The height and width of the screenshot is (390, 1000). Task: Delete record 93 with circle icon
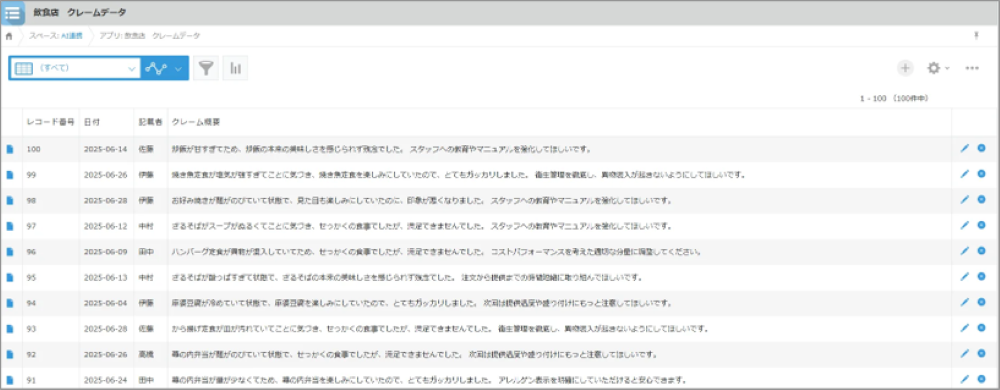[x=982, y=328]
